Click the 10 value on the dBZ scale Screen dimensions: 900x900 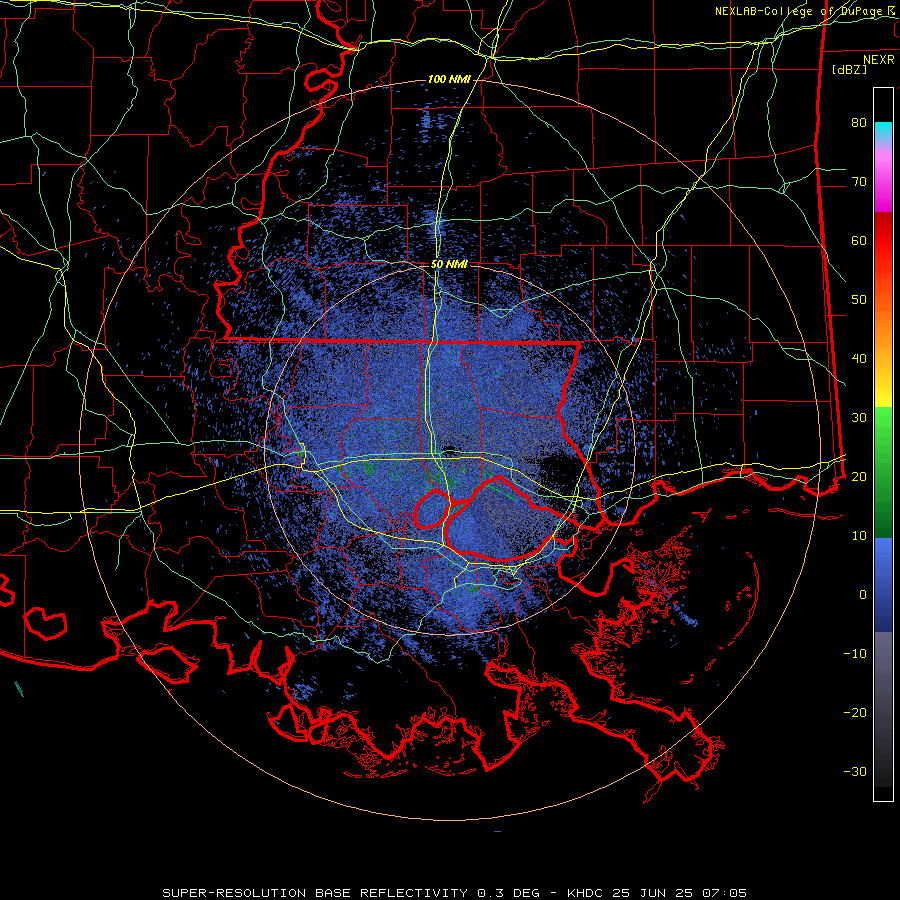(x=859, y=536)
